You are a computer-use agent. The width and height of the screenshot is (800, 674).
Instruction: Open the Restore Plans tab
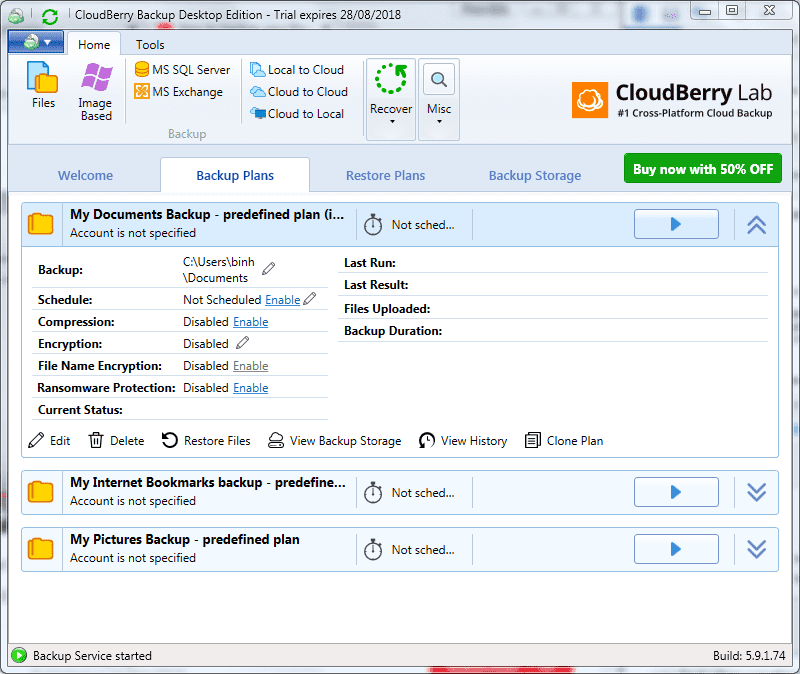385,176
